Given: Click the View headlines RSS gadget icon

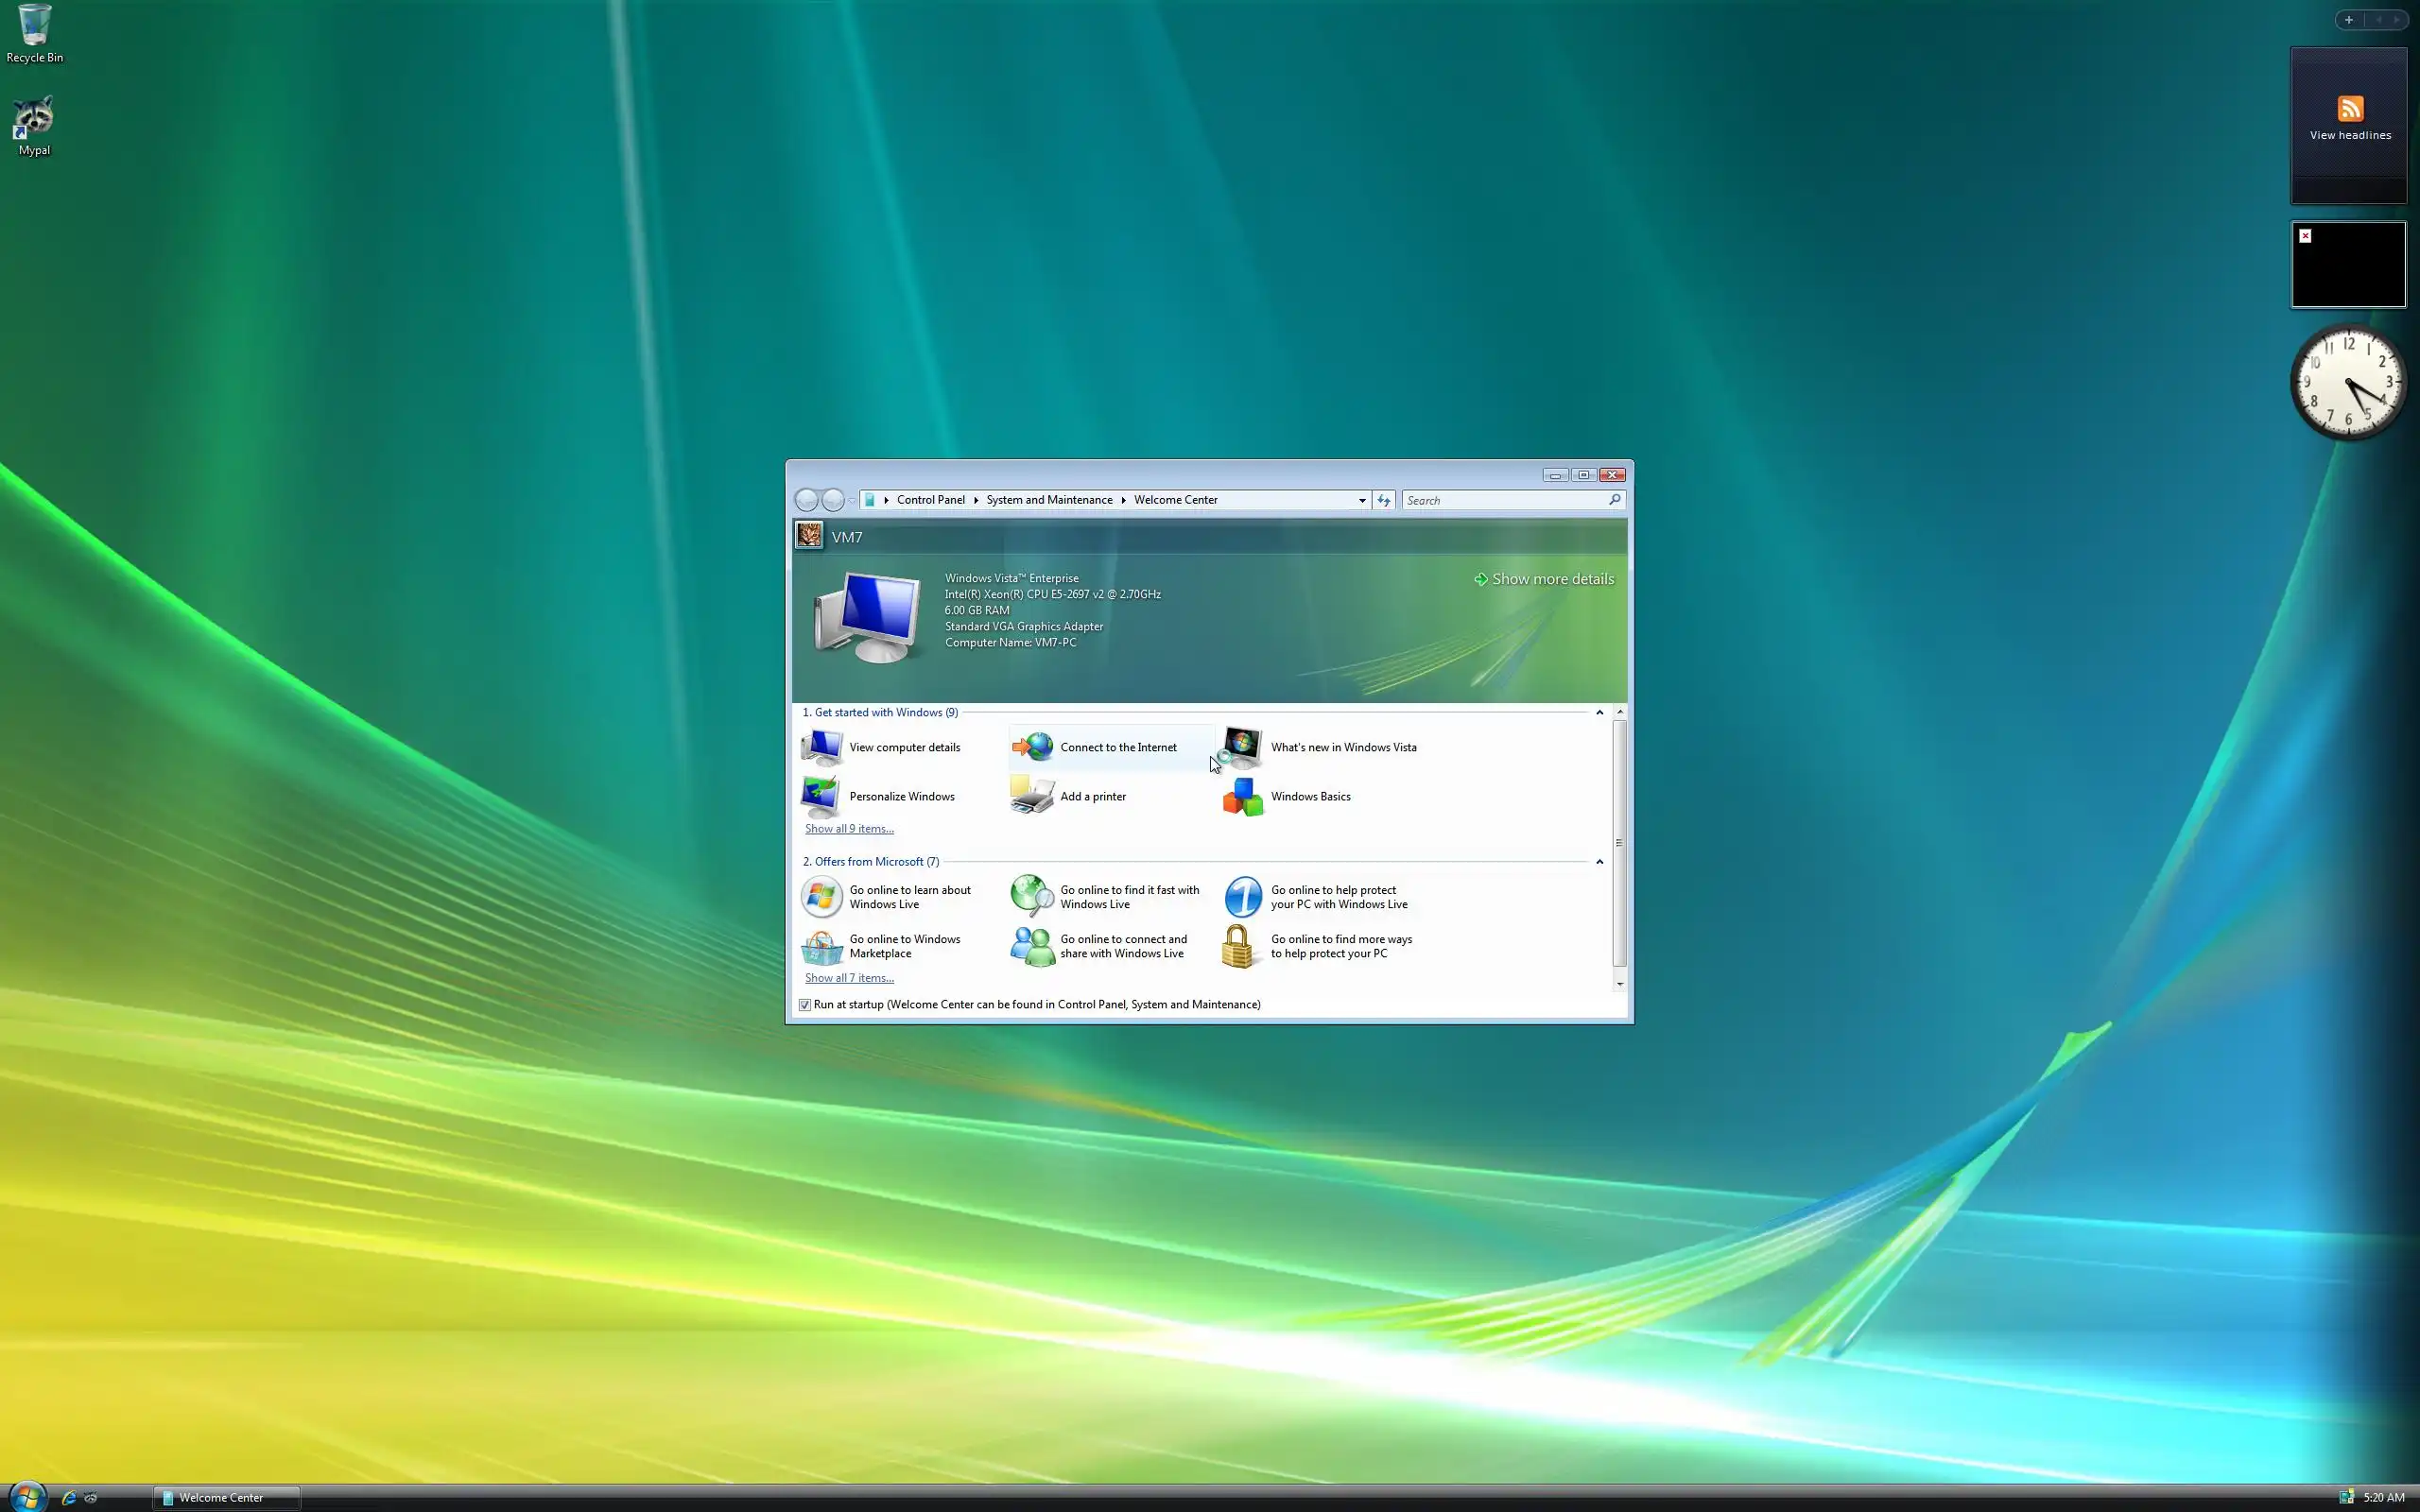Looking at the screenshot, I should (x=2349, y=109).
